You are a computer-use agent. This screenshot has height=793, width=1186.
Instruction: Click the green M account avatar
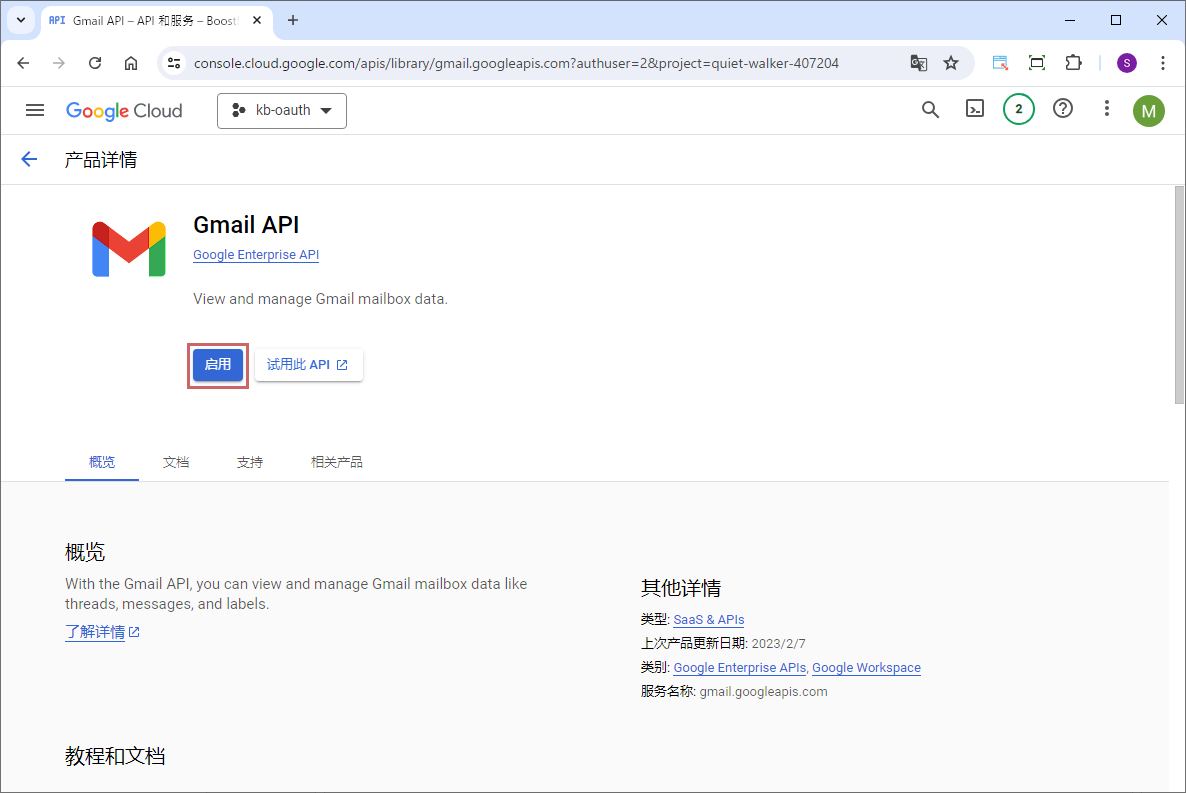[1149, 111]
